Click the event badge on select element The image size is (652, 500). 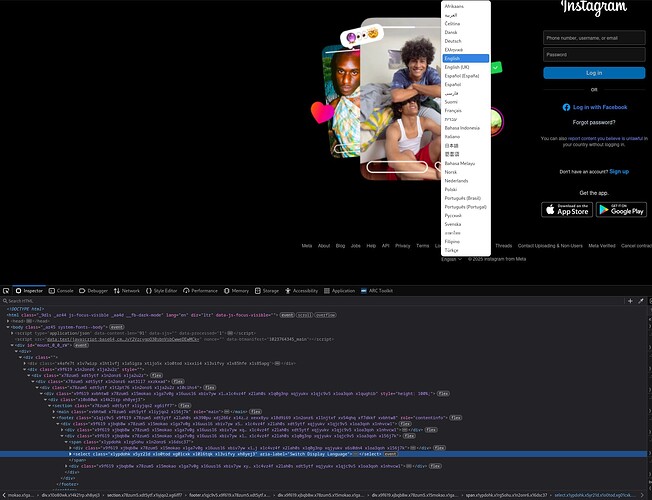point(390,454)
